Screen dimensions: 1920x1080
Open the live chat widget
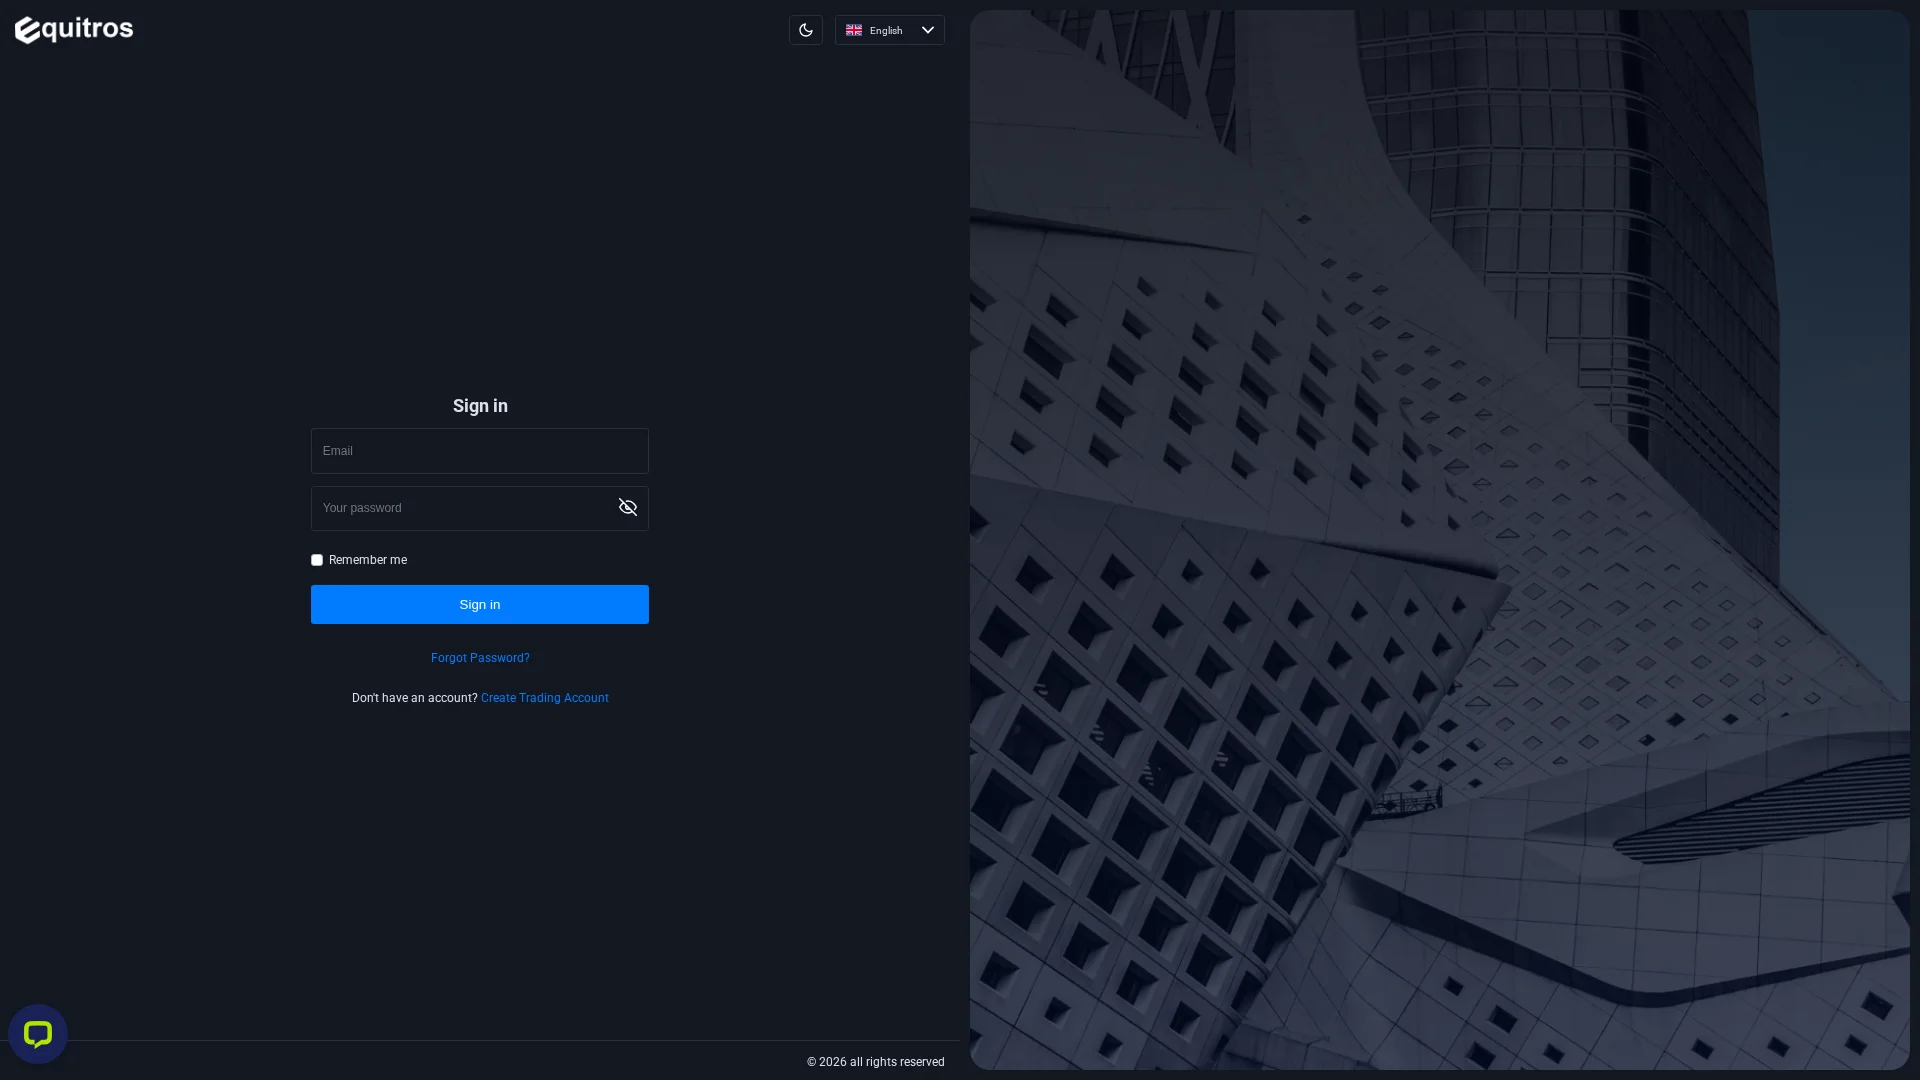click(x=38, y=1034)
